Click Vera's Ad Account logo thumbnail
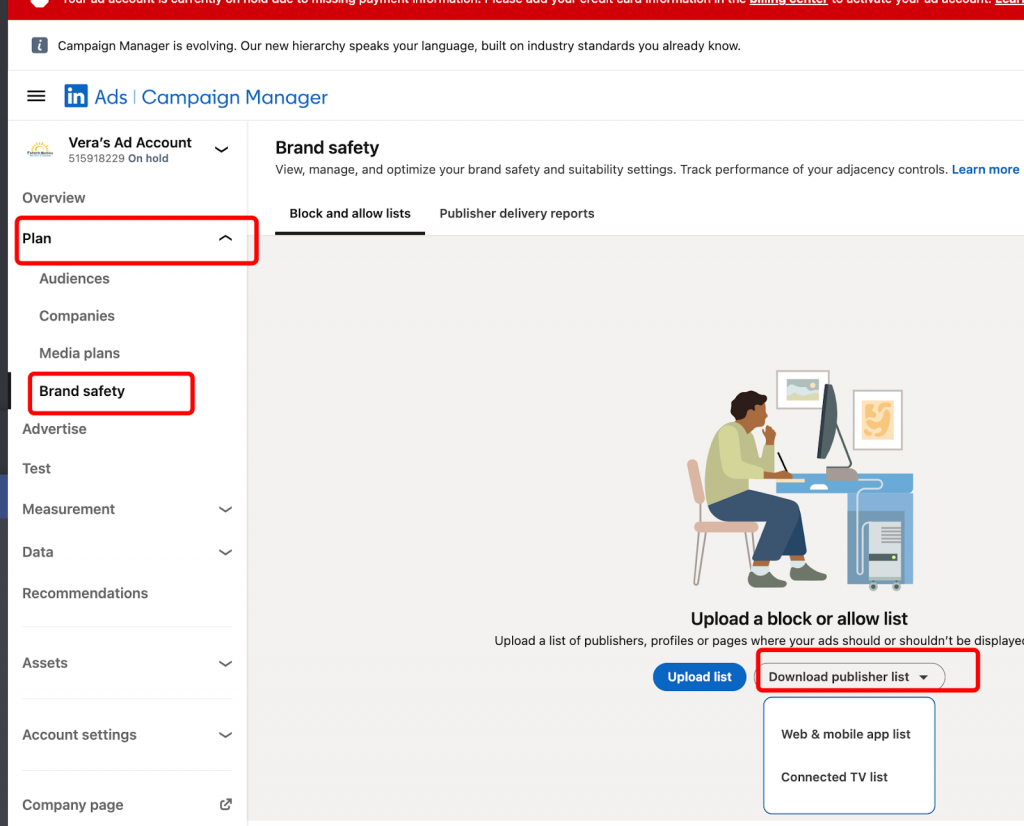1024x826 pixels. (40, 150)
